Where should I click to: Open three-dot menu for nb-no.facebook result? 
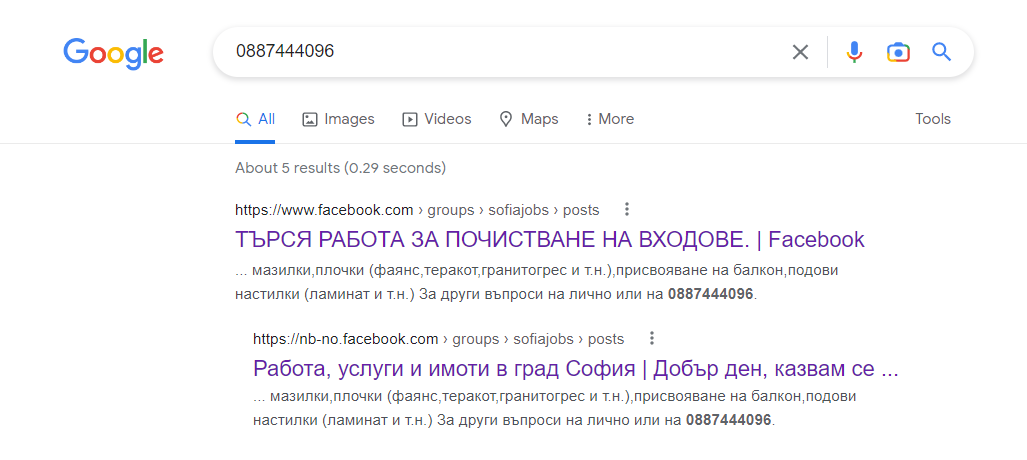pyautogui.click(x=652, y=339)
